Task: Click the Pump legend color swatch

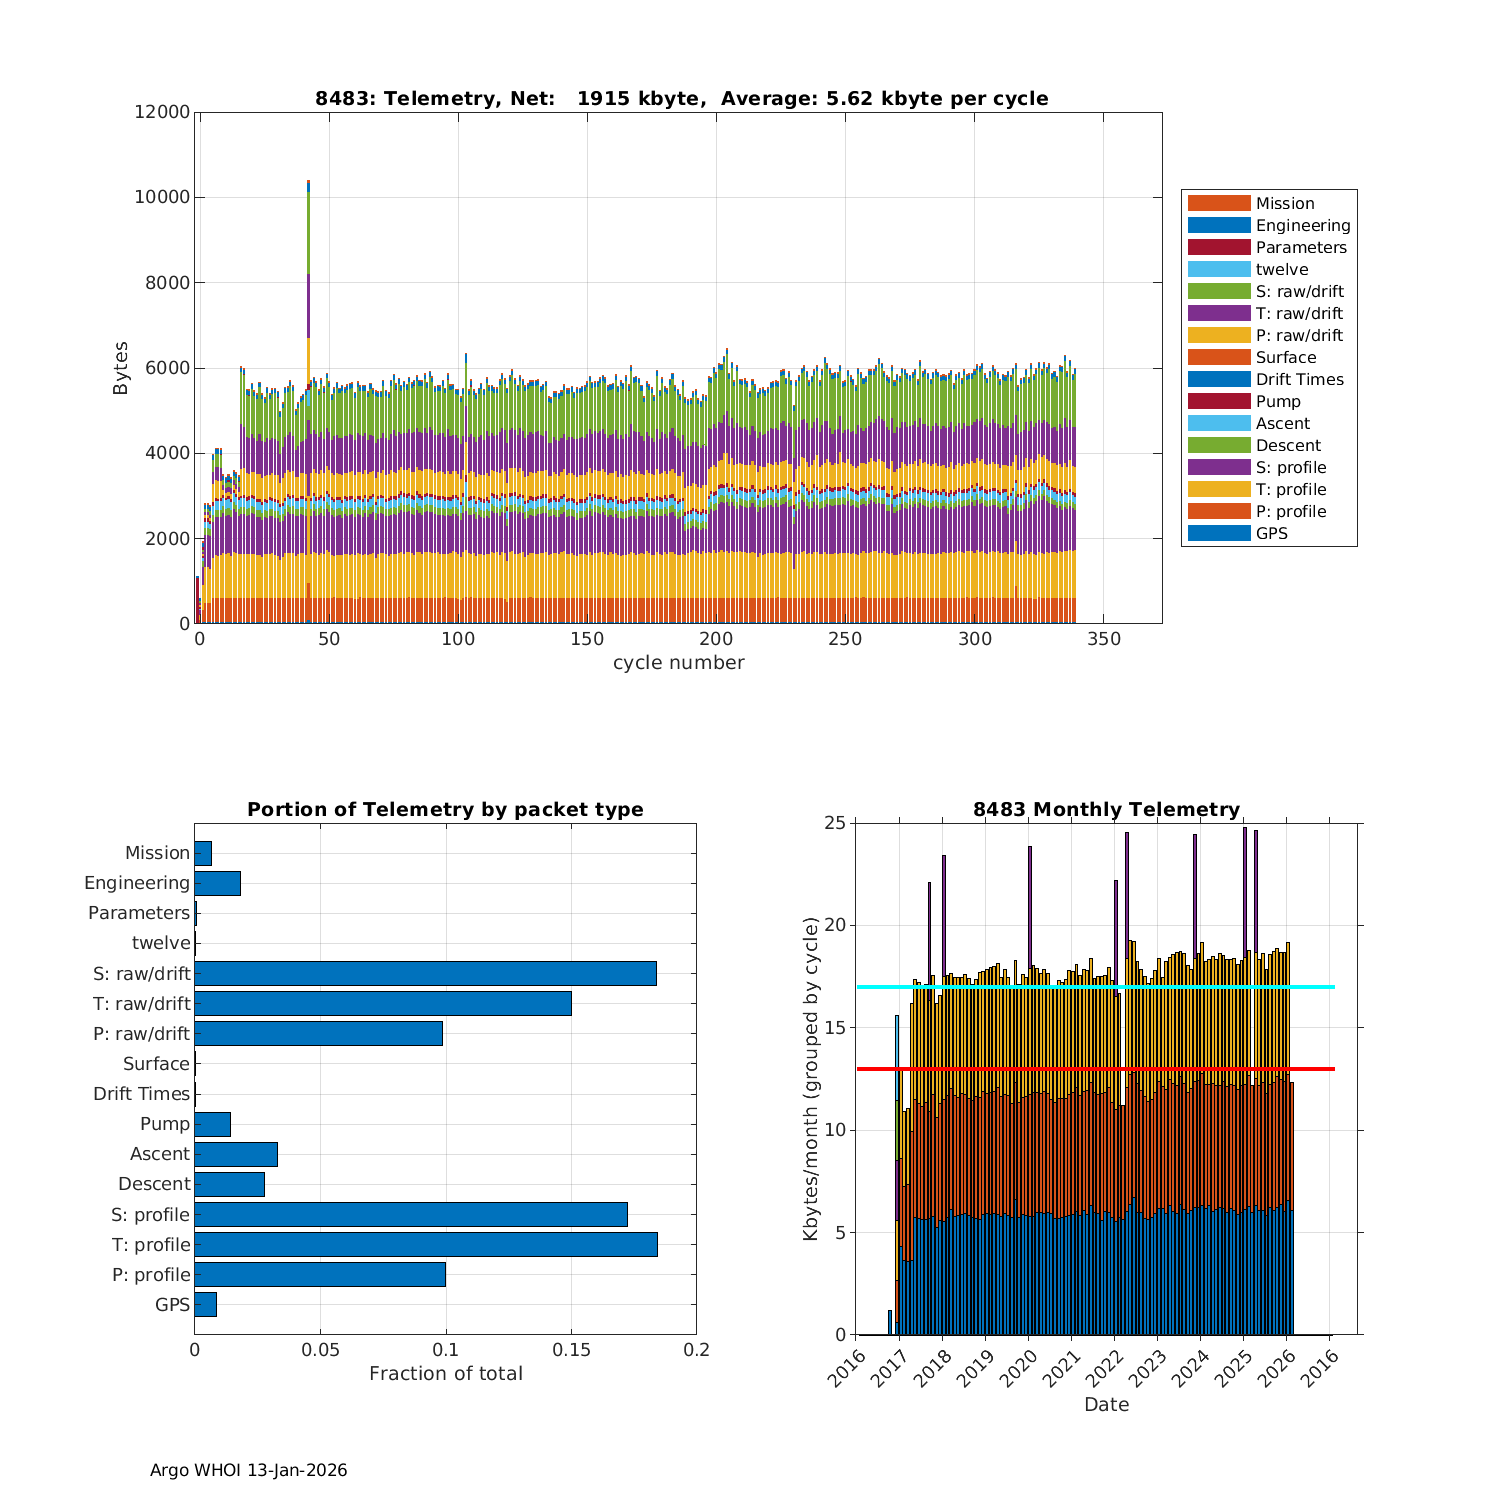Action: [1218, 401]
